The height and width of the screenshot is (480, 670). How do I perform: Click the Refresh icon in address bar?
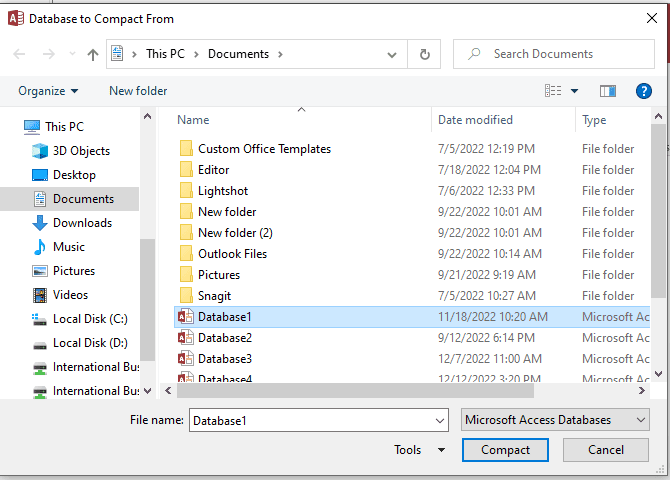[x=425, y=55]
